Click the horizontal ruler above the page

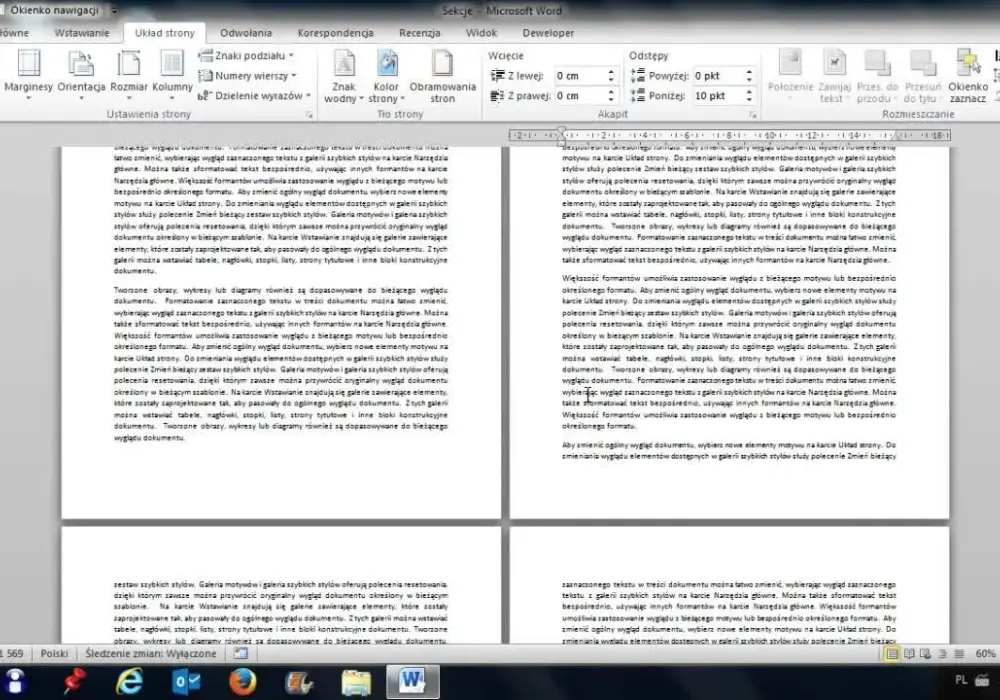pos(730,135)
